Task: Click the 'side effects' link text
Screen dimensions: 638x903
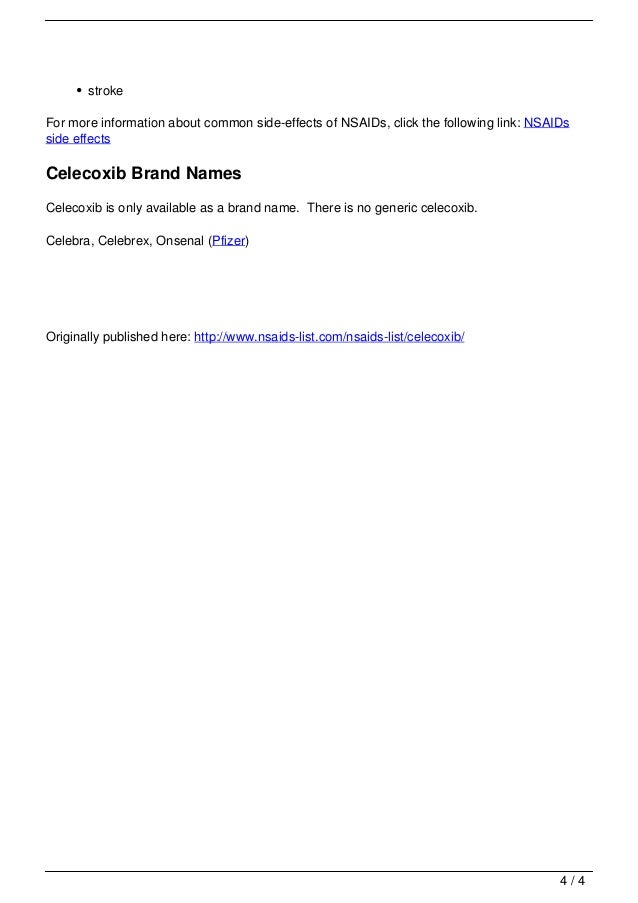Action: point(78,139)
